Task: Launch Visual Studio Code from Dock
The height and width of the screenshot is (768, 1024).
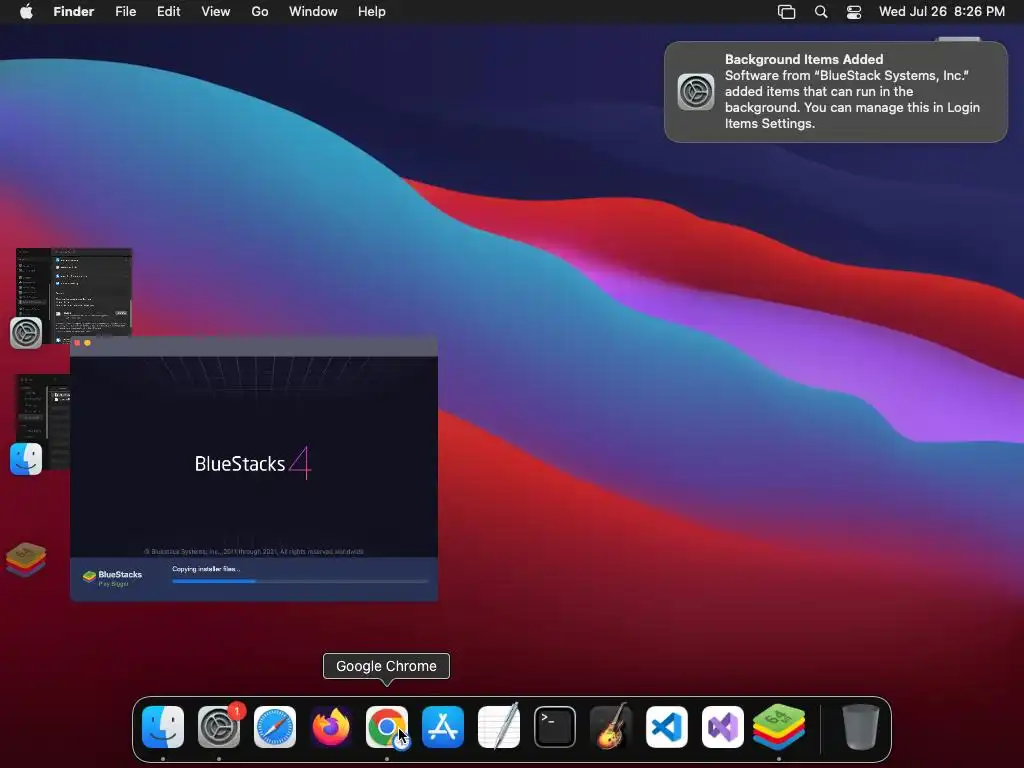Action: coord(667,727)
